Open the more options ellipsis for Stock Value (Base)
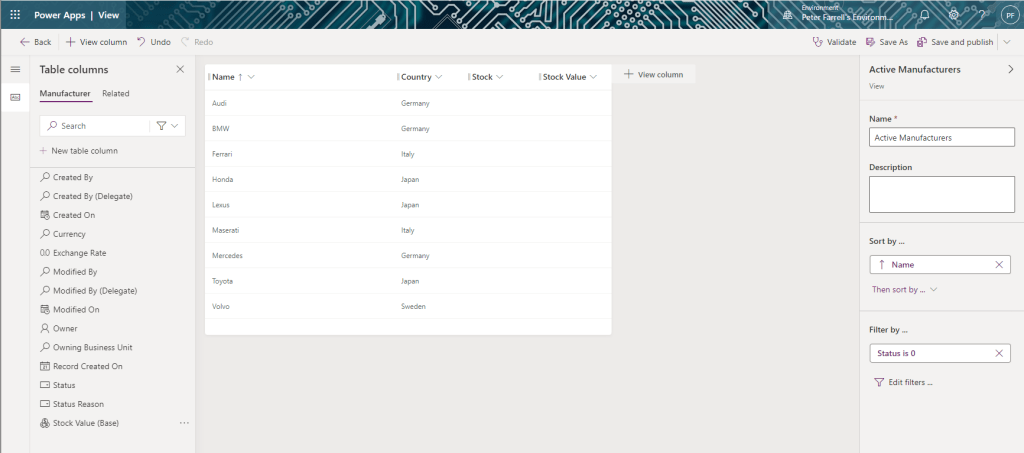 (x=184, y=423)
